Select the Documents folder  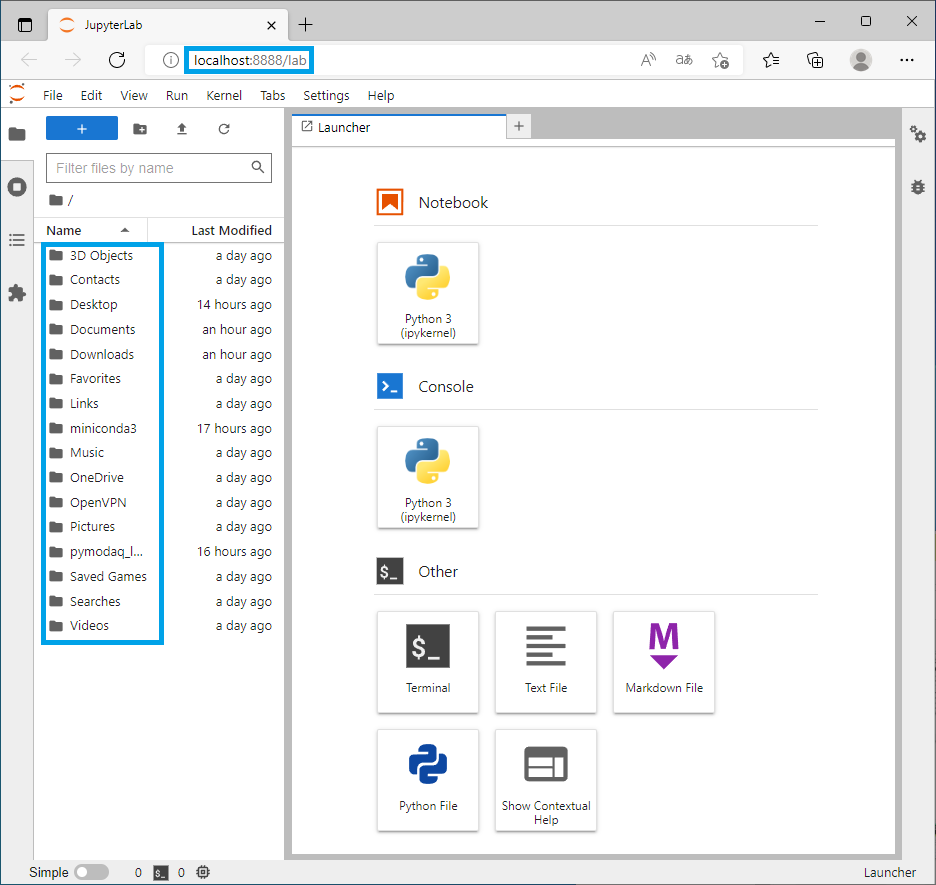point(160,329)
